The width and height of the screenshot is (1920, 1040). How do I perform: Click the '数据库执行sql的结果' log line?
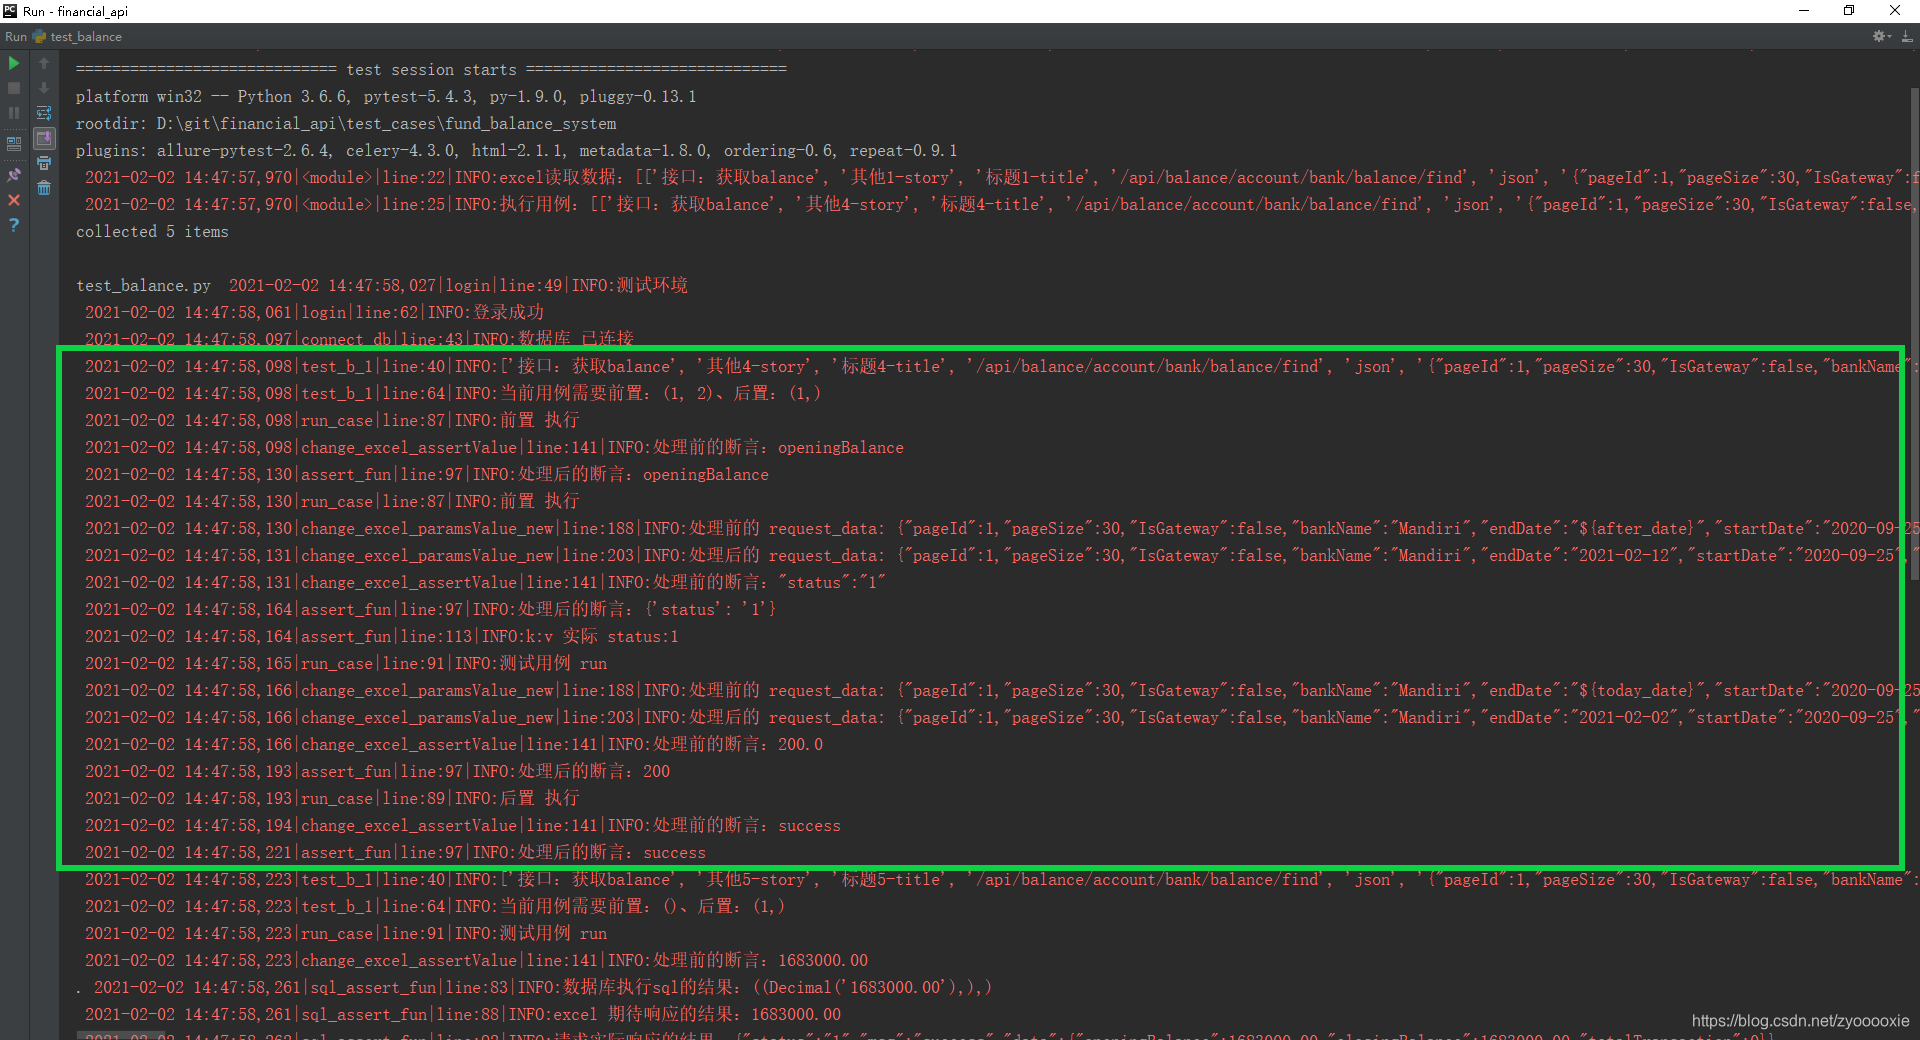click(543, 988)
